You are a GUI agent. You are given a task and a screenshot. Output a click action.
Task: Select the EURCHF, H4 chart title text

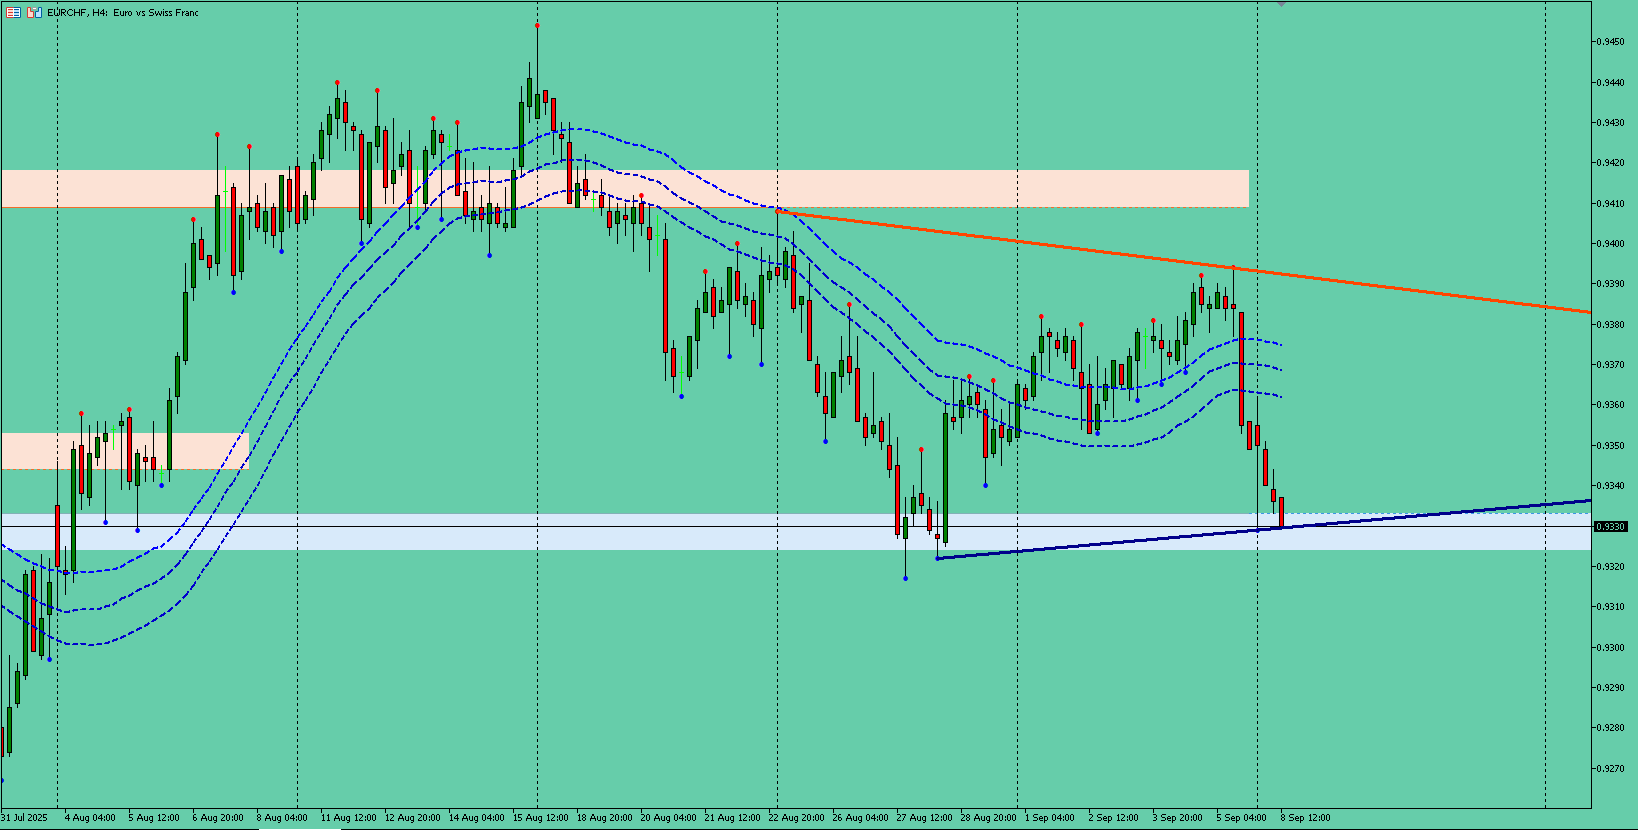pos(123,12)
